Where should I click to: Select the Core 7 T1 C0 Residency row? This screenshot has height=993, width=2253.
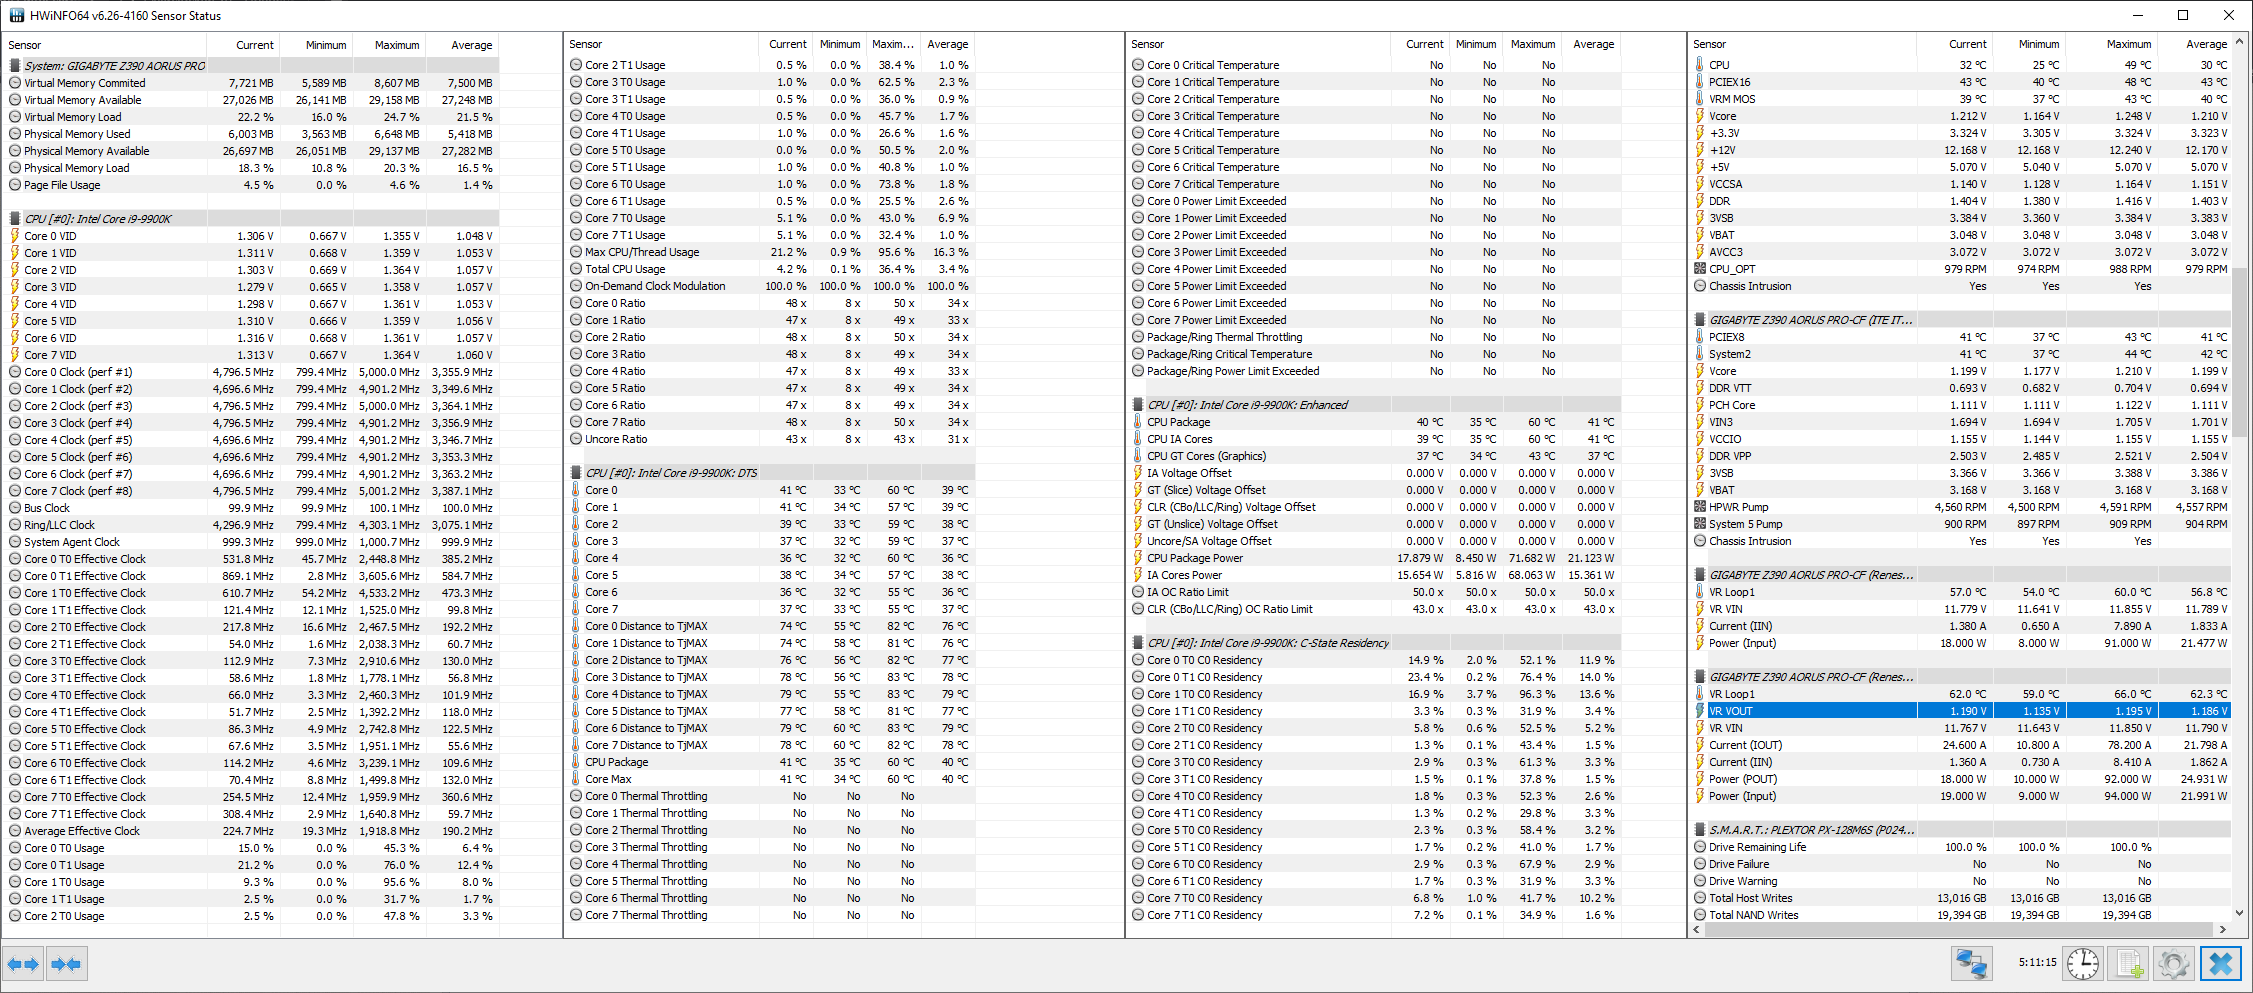coord(1374,915)
